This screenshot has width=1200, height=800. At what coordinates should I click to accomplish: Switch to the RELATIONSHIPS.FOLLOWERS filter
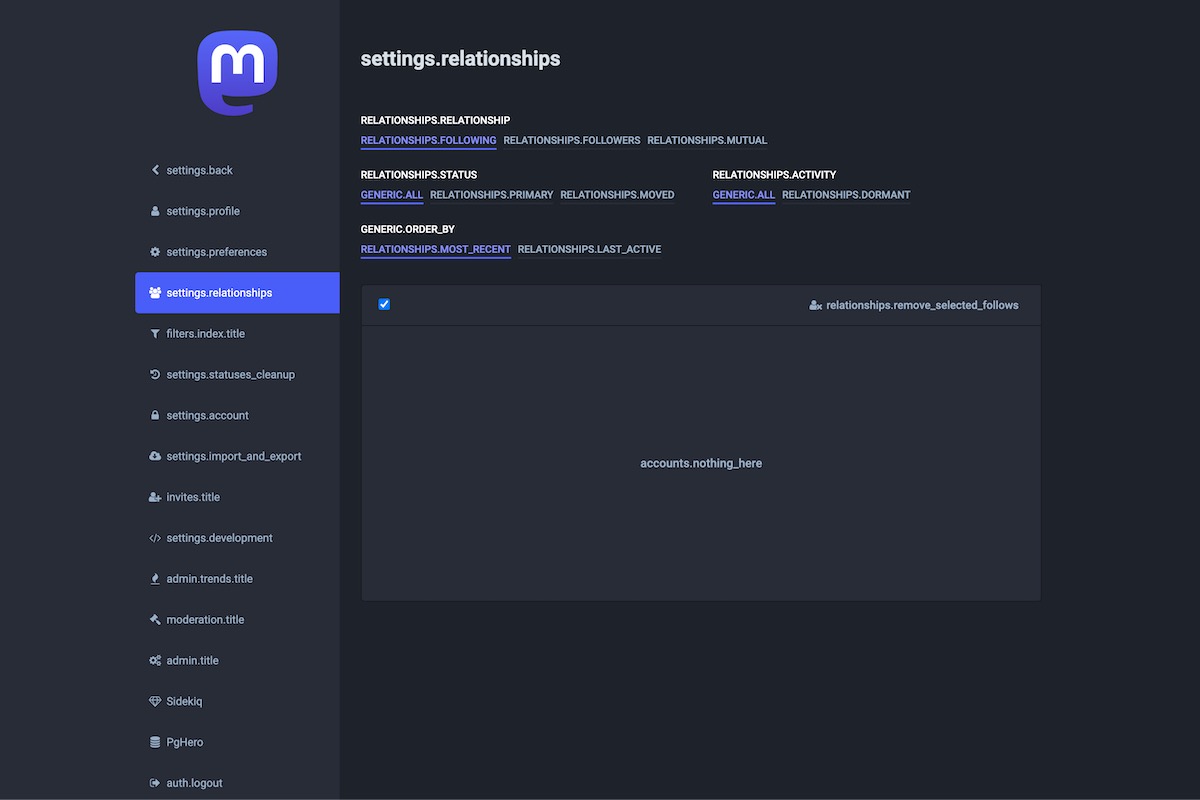[571, 140]
